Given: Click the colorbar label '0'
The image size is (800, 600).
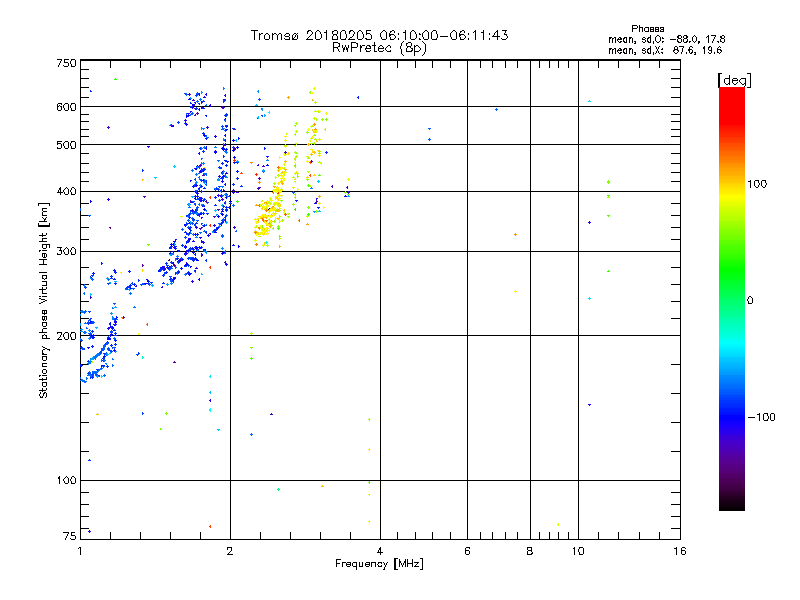Looking at the screenshot, I should pos(750,301).
